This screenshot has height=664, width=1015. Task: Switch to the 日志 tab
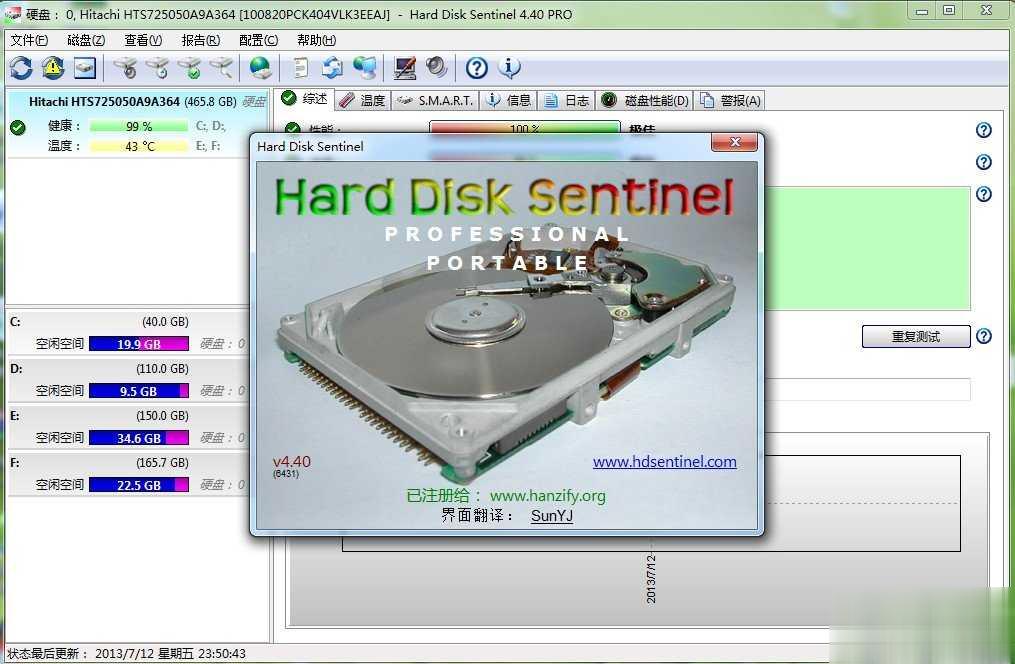pyautogui.click(x=566, y=100)
